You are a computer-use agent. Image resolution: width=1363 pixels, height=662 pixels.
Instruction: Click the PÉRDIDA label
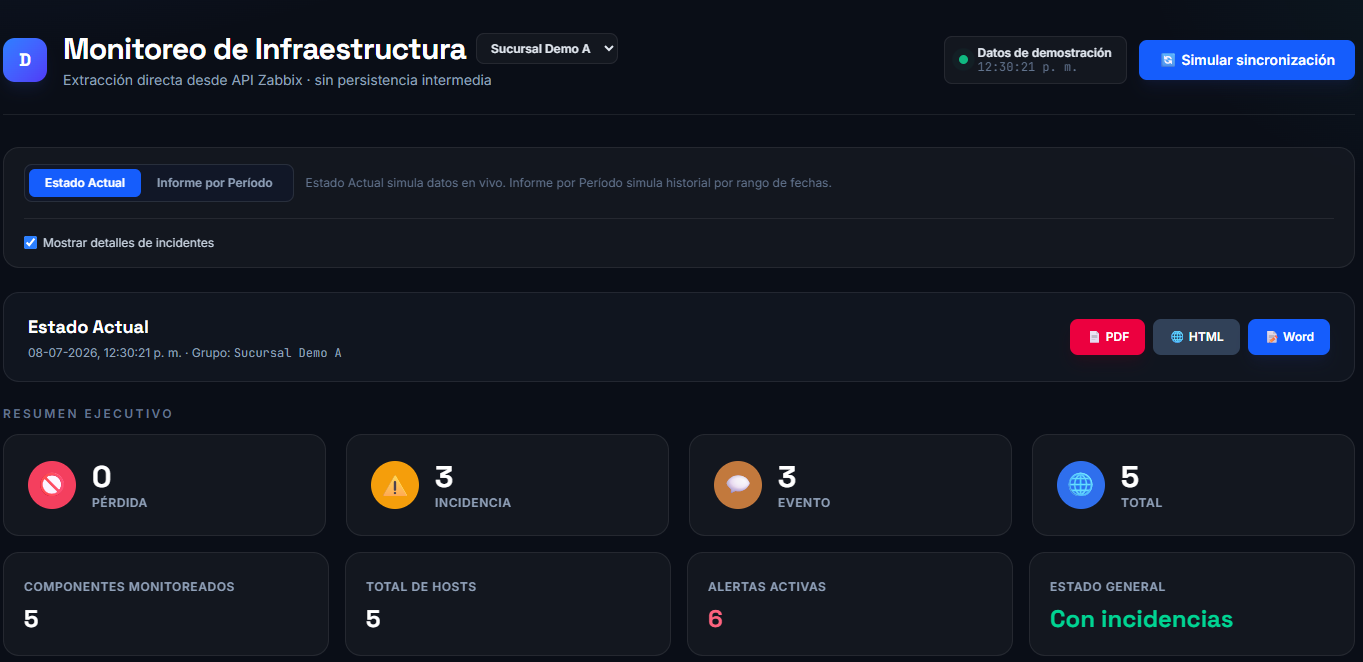tap(120, 503)
